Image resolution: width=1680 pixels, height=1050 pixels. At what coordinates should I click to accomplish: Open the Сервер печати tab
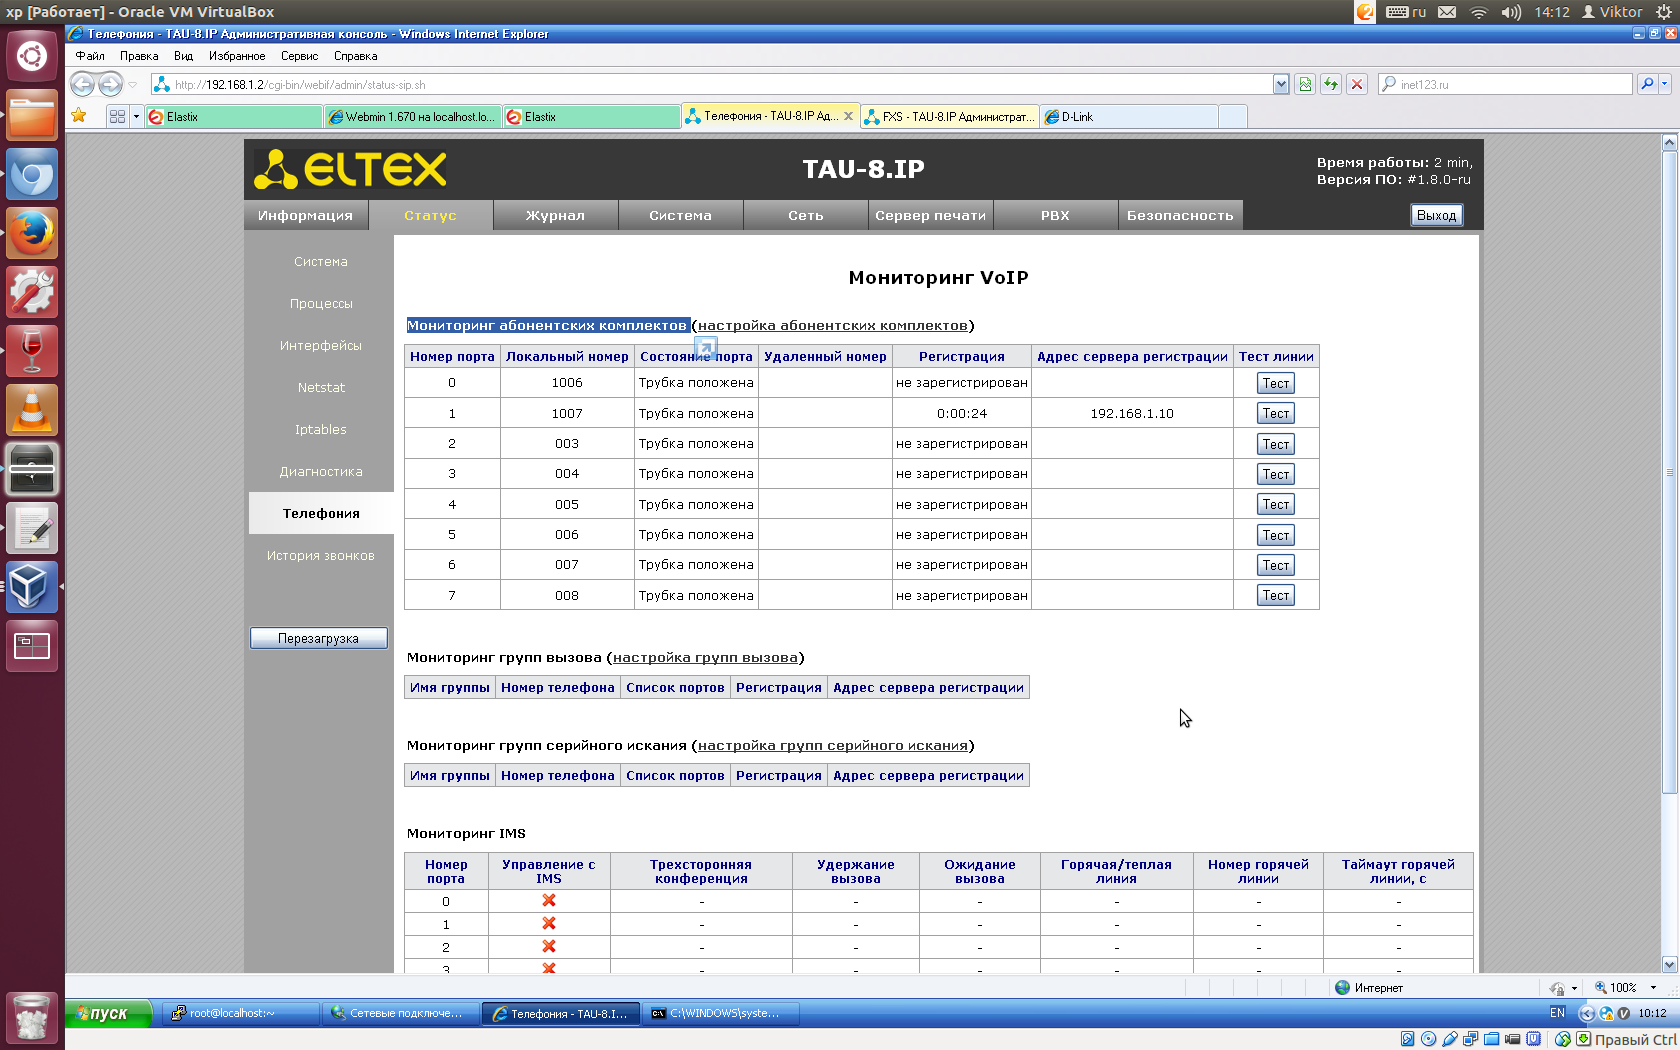pos(930,215)
